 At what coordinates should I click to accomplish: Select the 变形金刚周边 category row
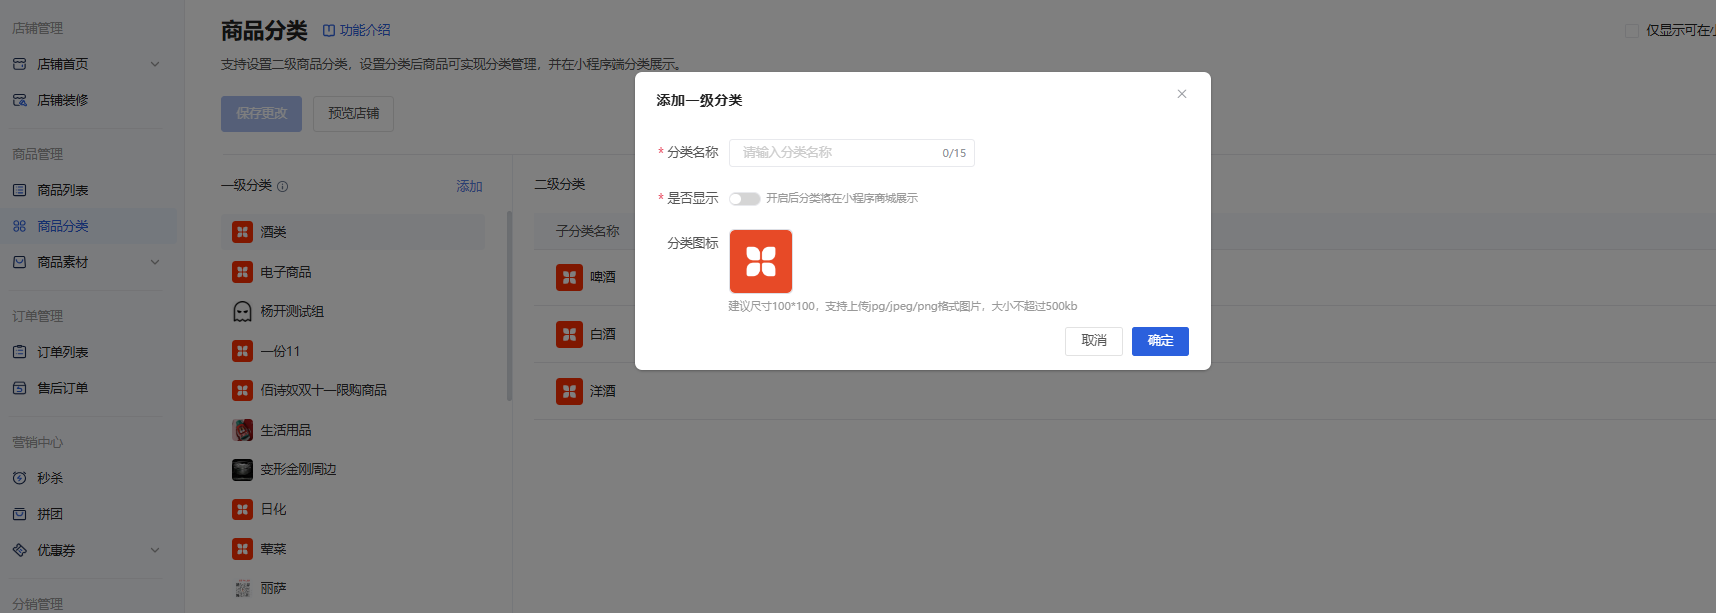353,469
